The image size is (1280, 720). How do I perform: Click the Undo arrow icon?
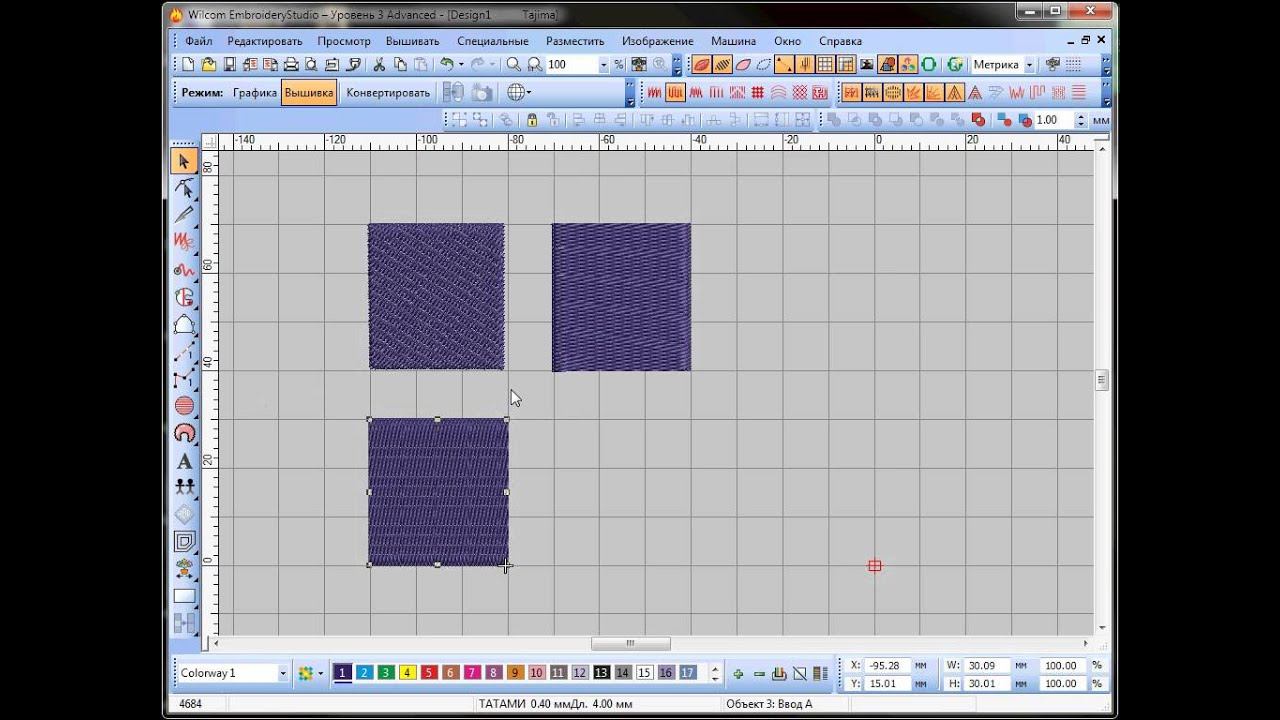click(447, 65)
